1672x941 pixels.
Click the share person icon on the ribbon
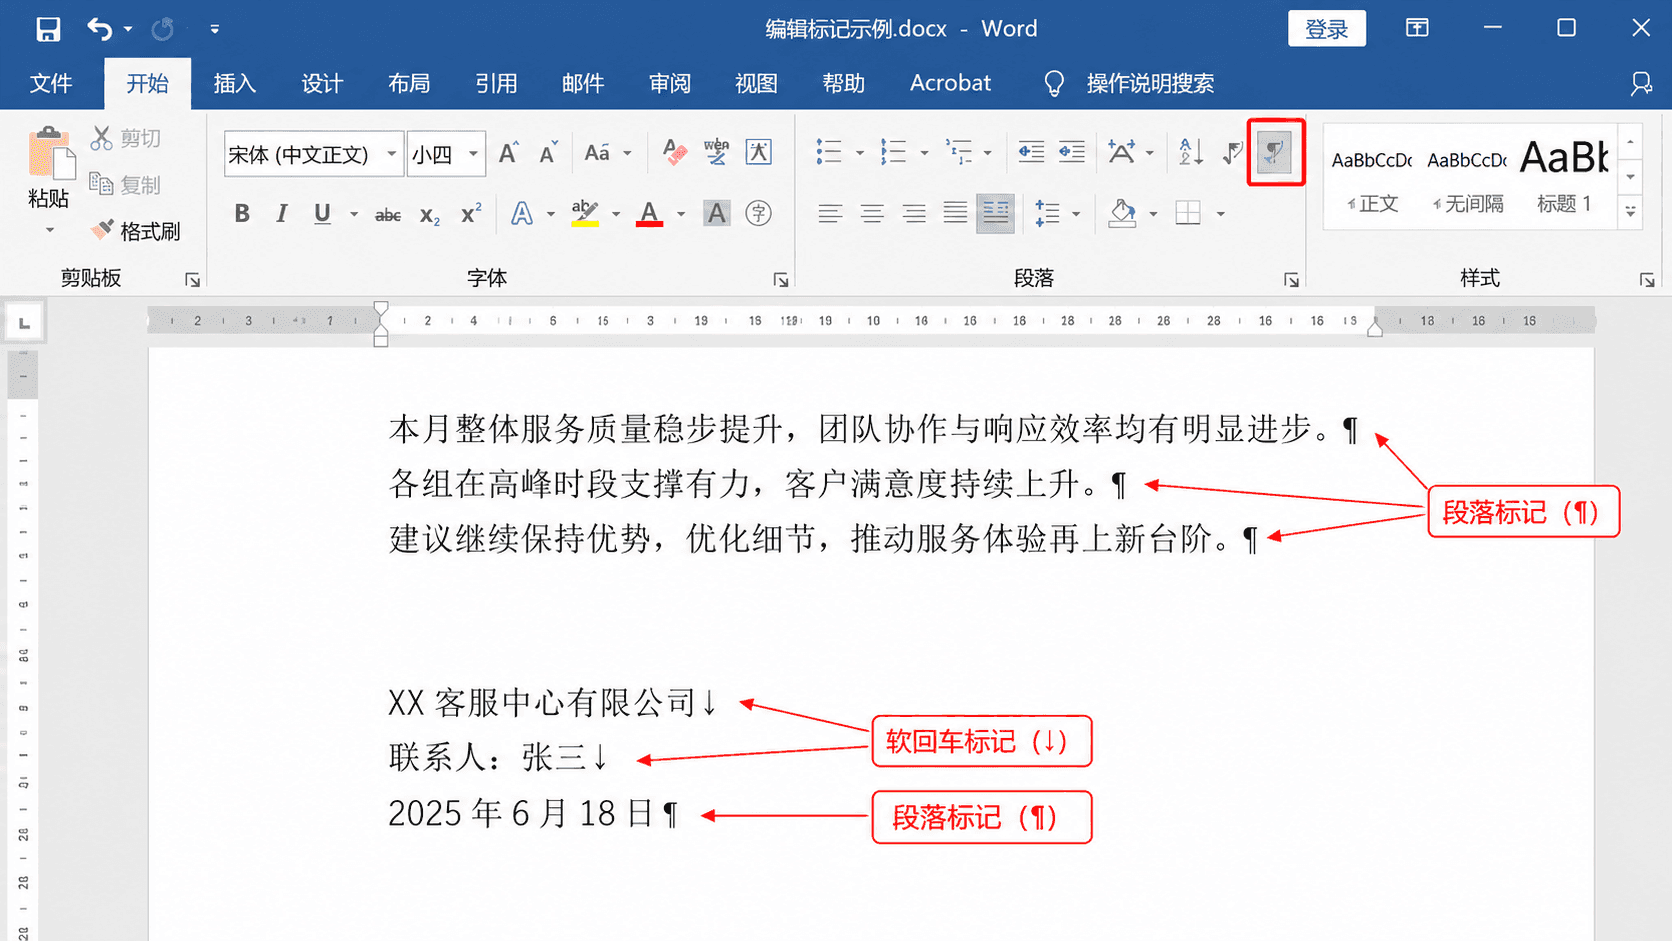click(1641, 83)
